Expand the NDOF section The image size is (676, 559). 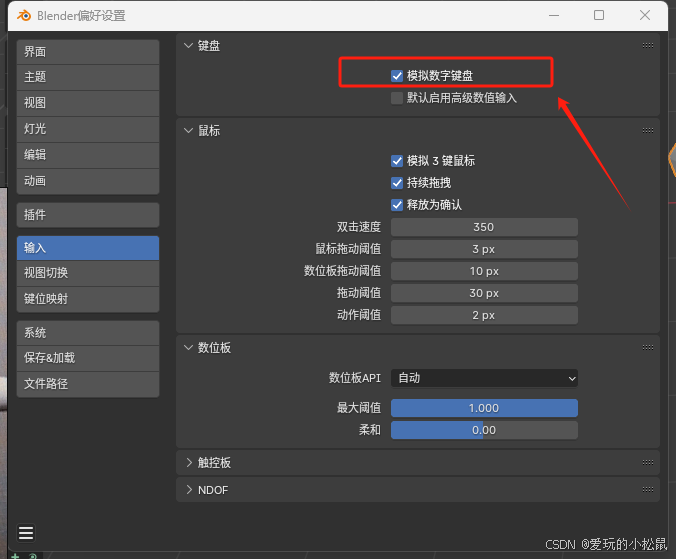[188, 490]
